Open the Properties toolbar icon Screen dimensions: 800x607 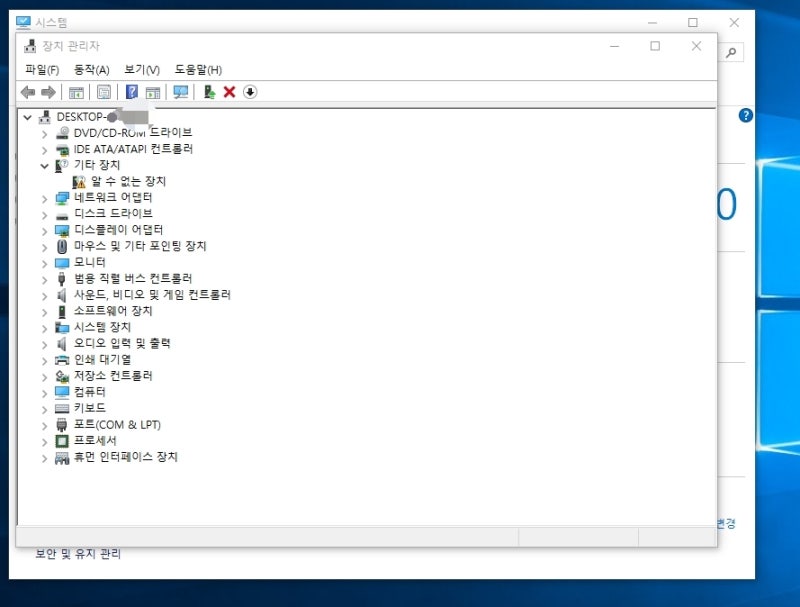104,92
